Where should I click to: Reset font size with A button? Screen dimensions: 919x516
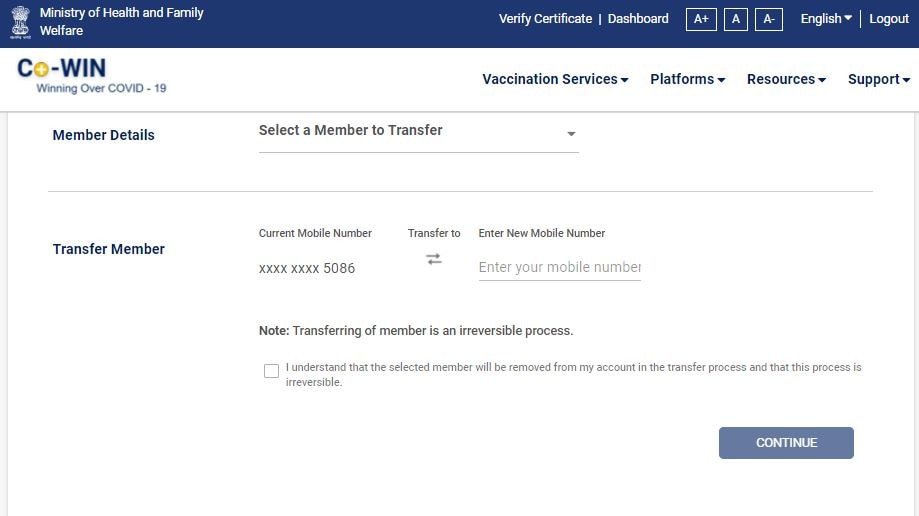(x=736, y=19)
